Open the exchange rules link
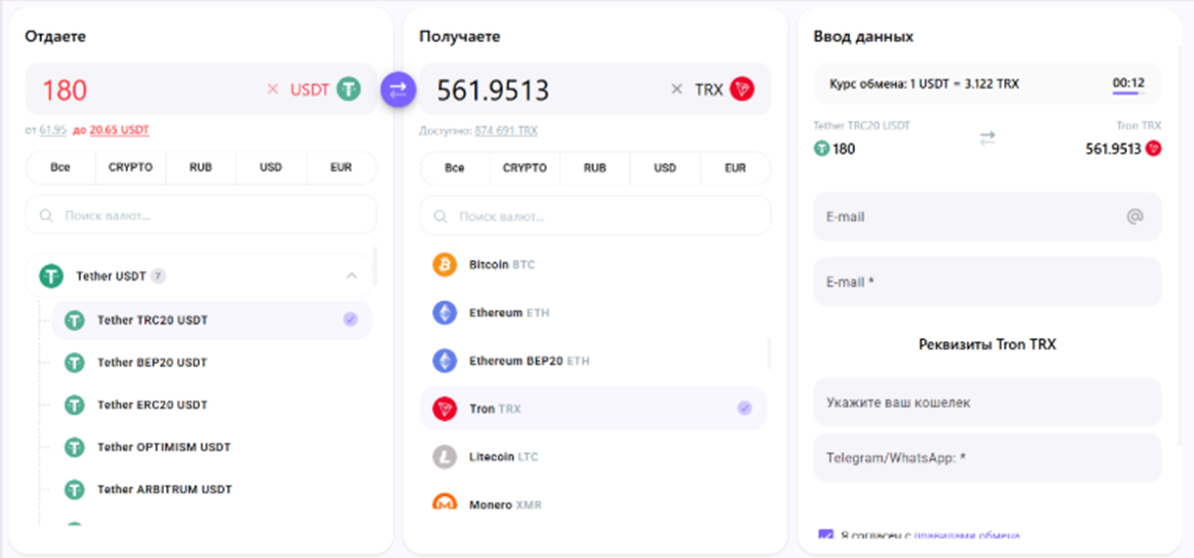Viewport: 1194px width, 558px height. click(x=966, y=535)
